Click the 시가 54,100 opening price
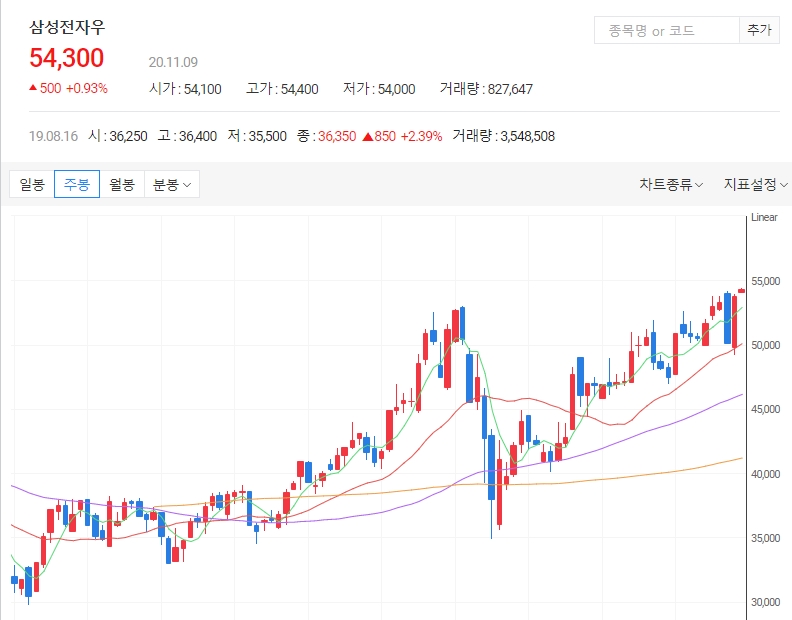 [185, 89]
